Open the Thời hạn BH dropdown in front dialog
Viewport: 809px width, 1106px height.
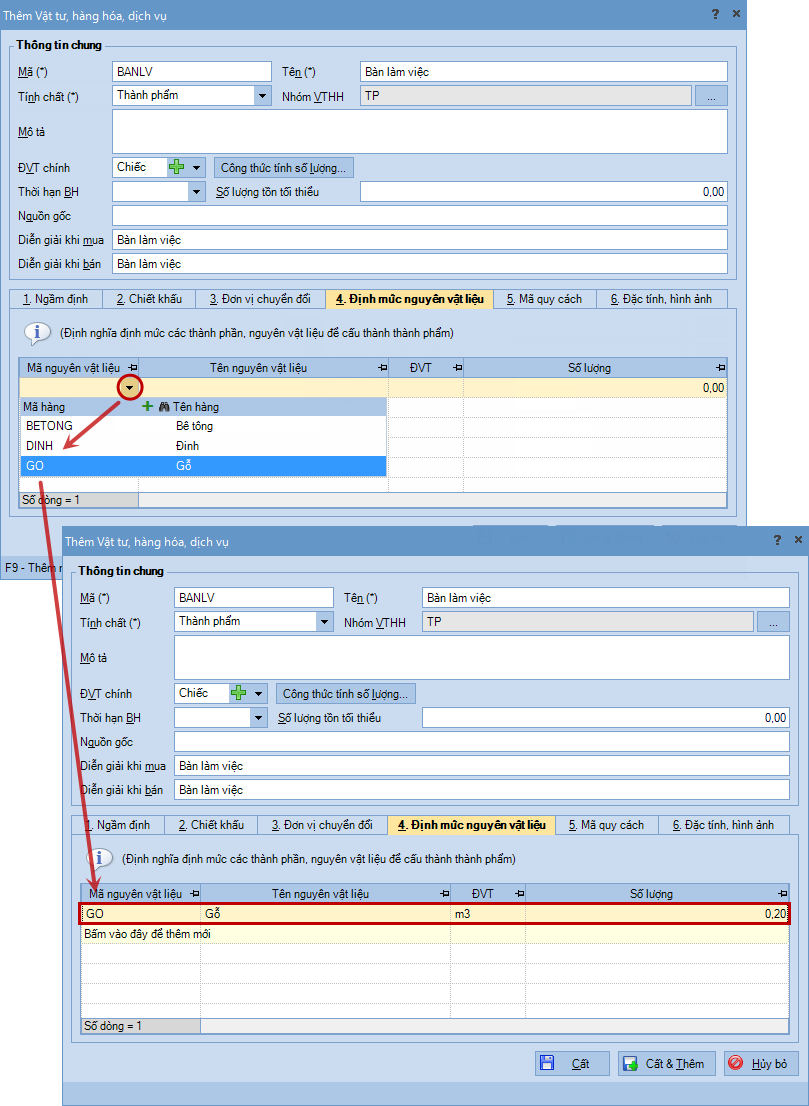(x=258, y=718)
